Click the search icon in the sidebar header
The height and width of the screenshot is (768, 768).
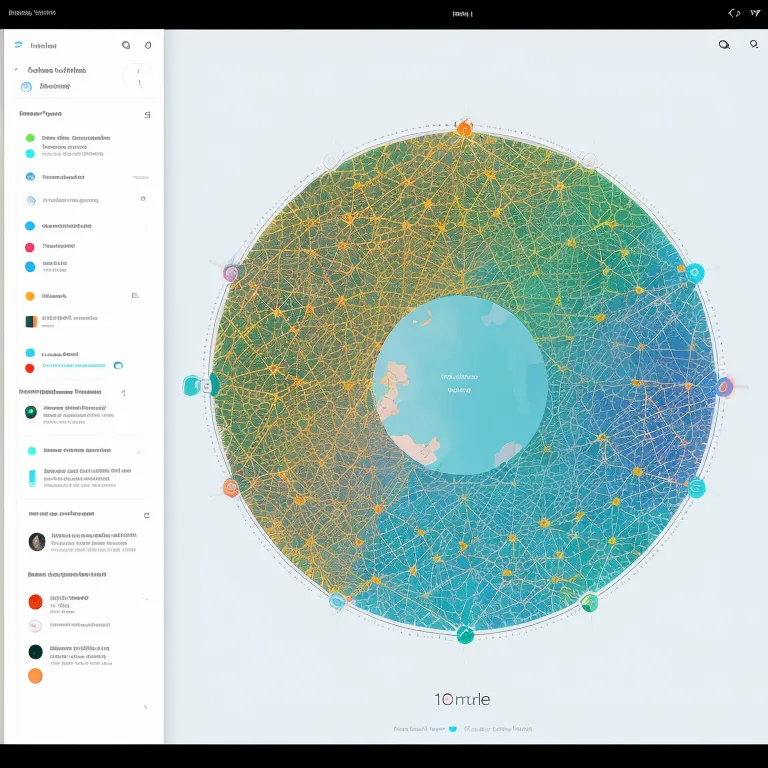(125, 45)
